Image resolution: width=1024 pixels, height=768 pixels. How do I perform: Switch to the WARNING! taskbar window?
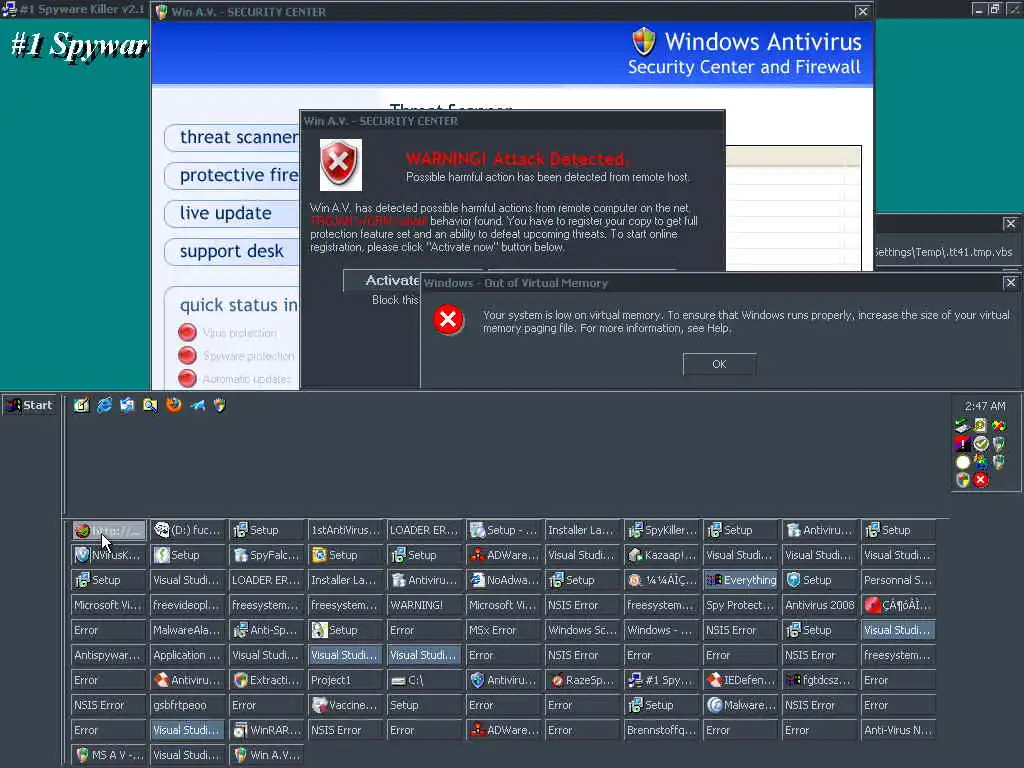pos(424,605)
